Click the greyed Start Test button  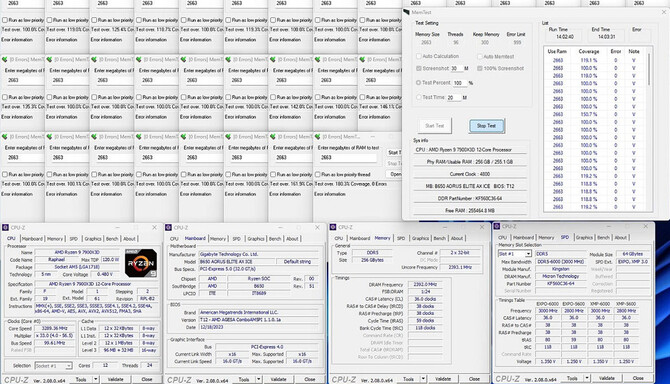435,126
